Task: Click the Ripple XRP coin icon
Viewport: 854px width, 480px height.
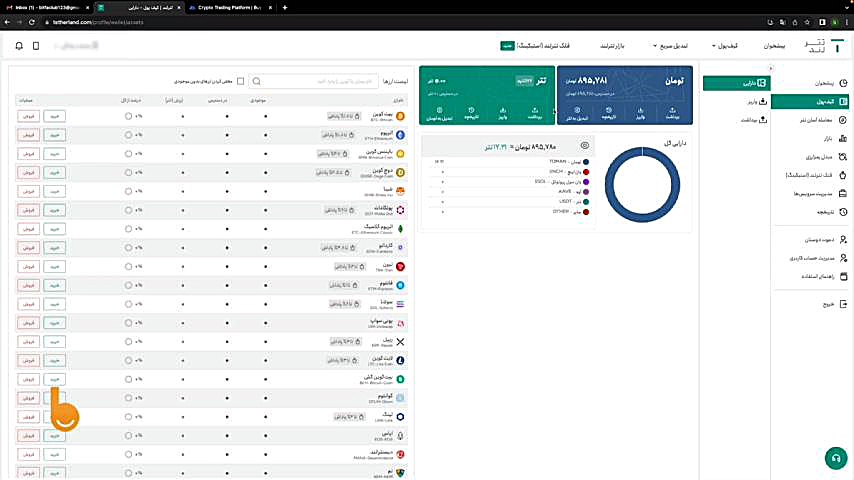Action: pyautogui.click(x=400, y=342)
